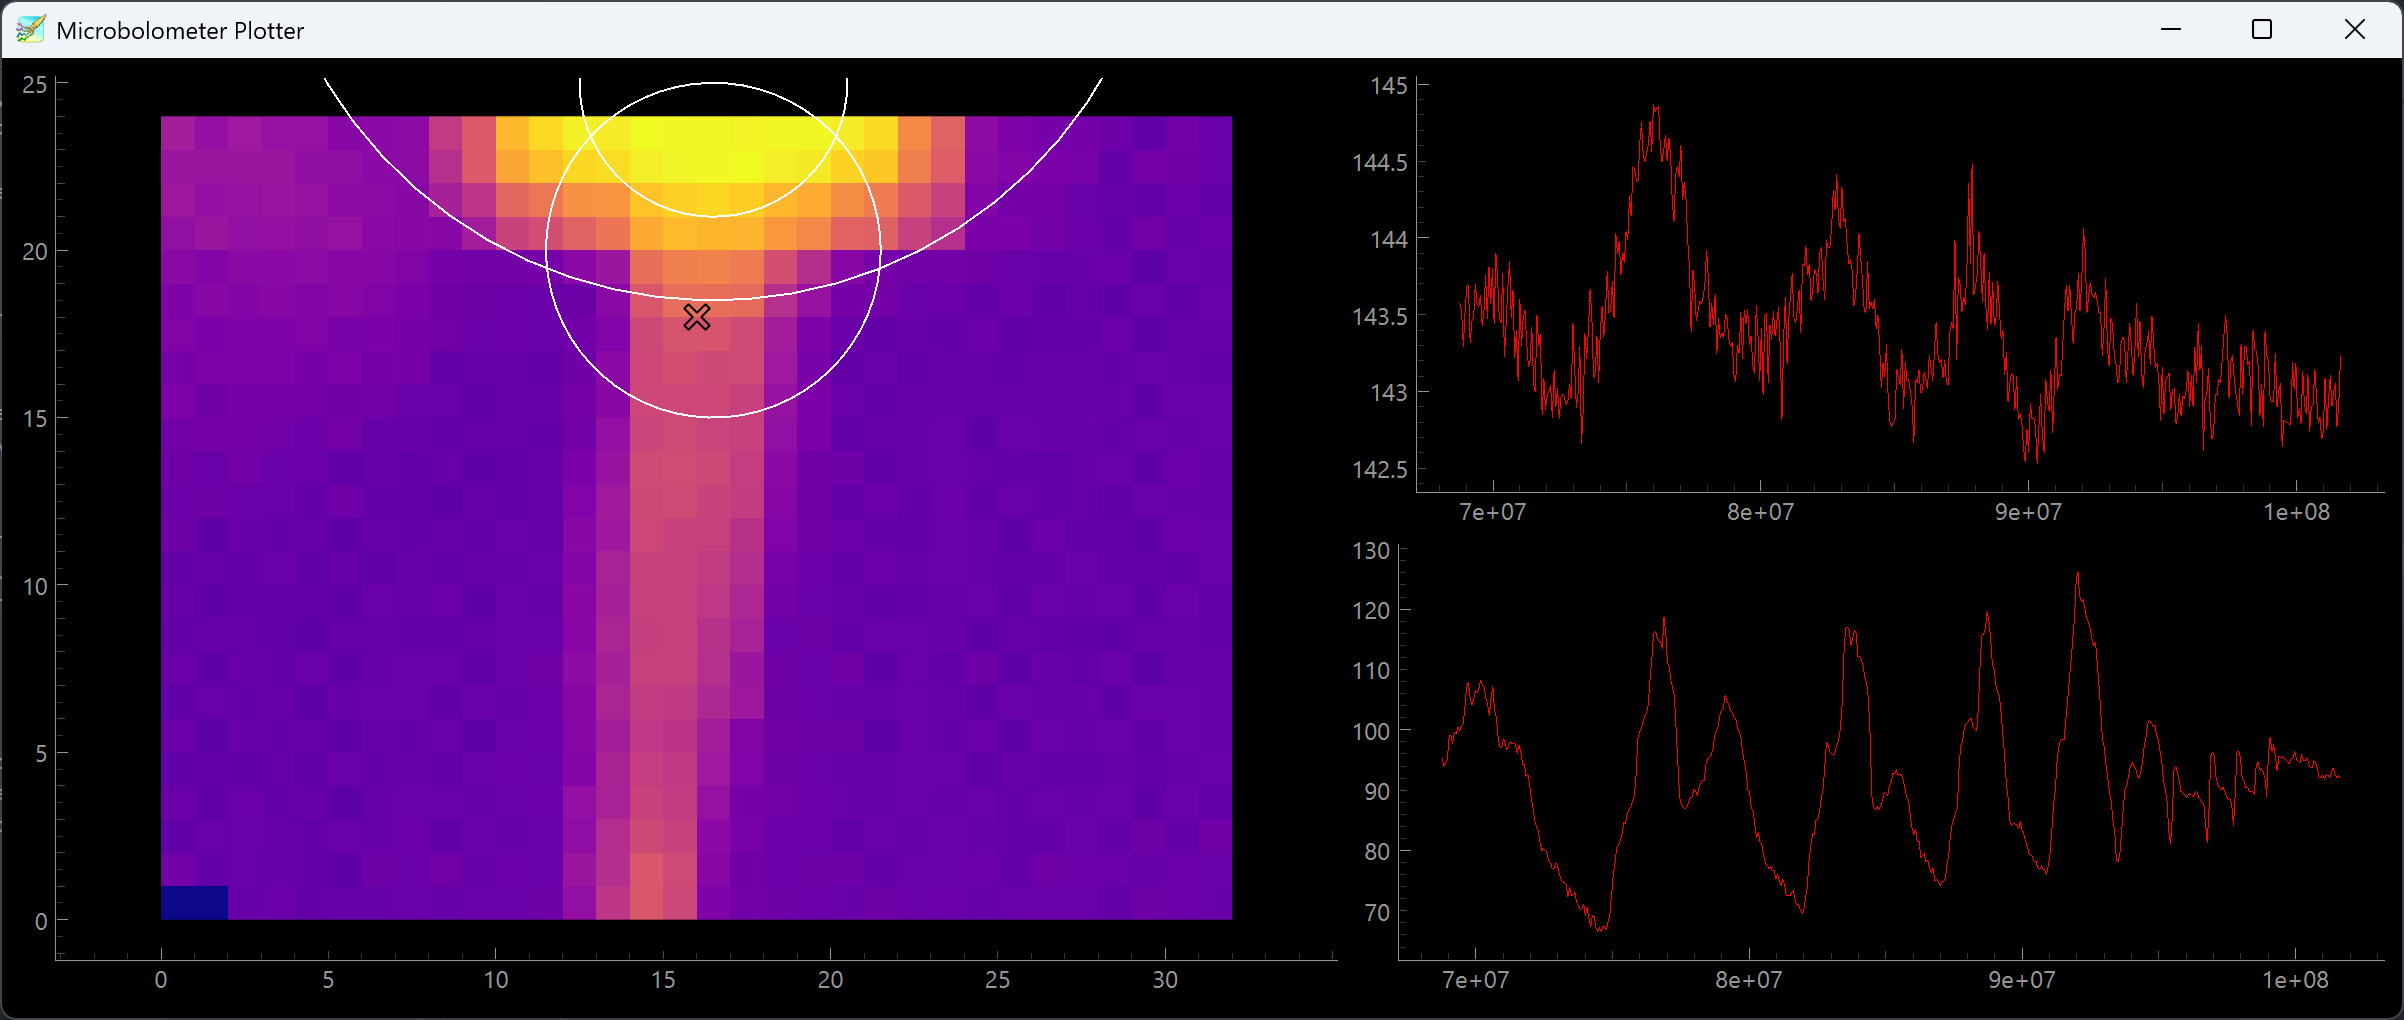Click the heatmap x-axis tick label 15
This screenshot has width=2404, height=1020.
point(663,980)
